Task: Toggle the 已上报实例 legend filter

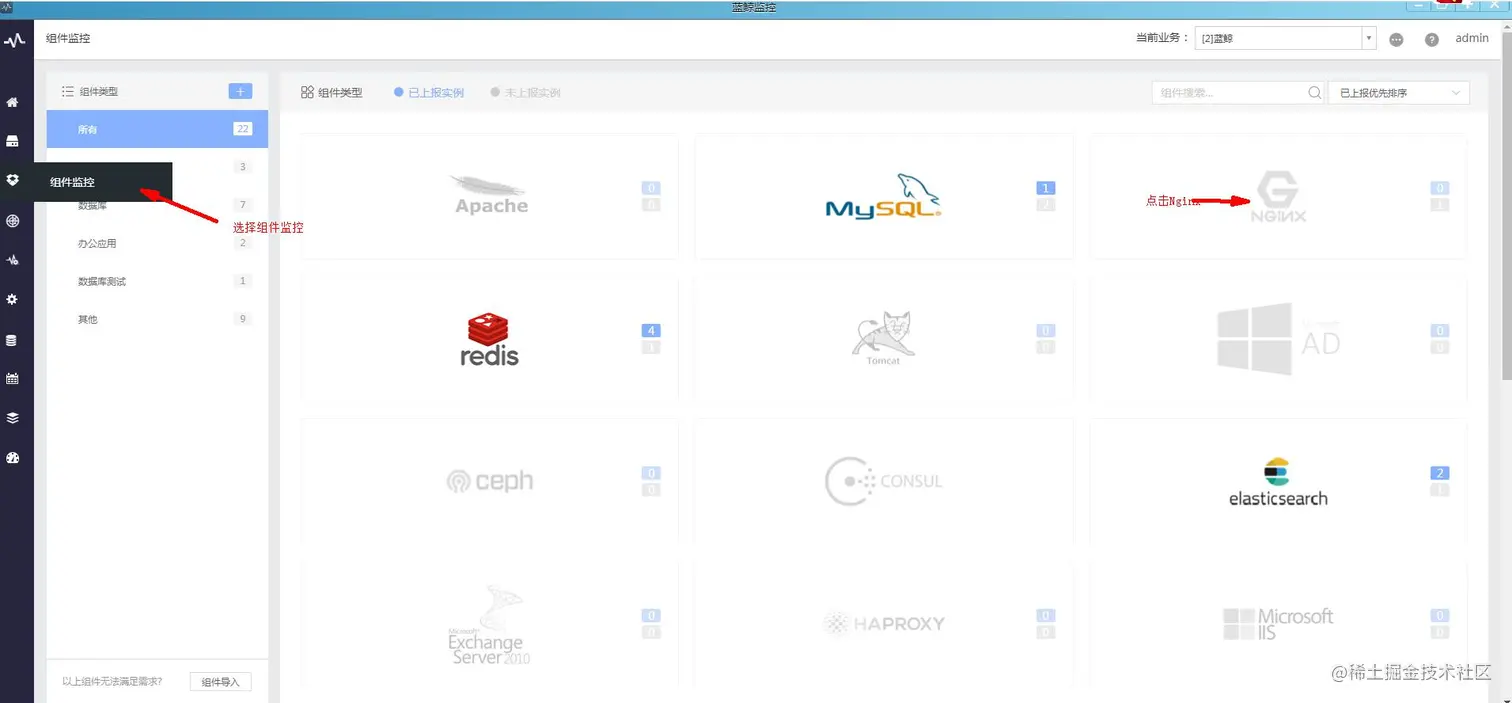Action: 429,92
